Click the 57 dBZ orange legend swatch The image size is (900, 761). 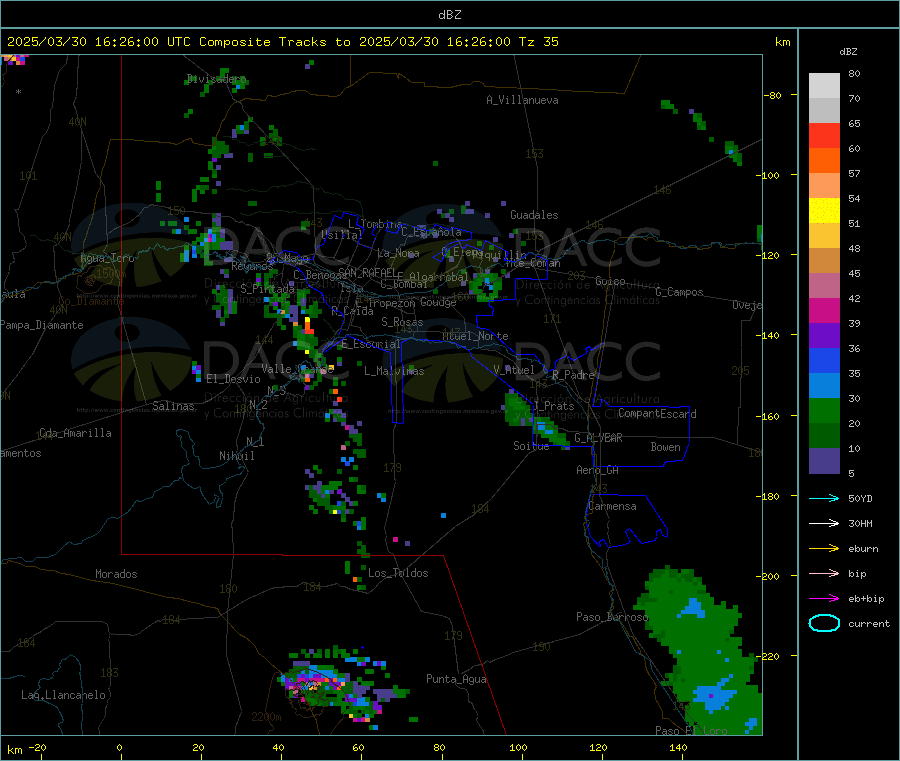click(x=824, y=161)
